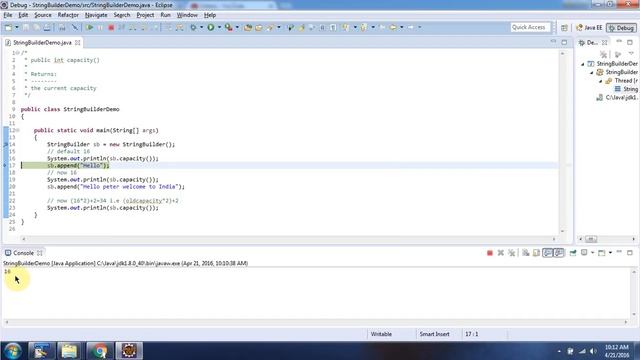Click the Resume debug button
The height and width of the screenshot is (360, 640).
coord(89,27)
